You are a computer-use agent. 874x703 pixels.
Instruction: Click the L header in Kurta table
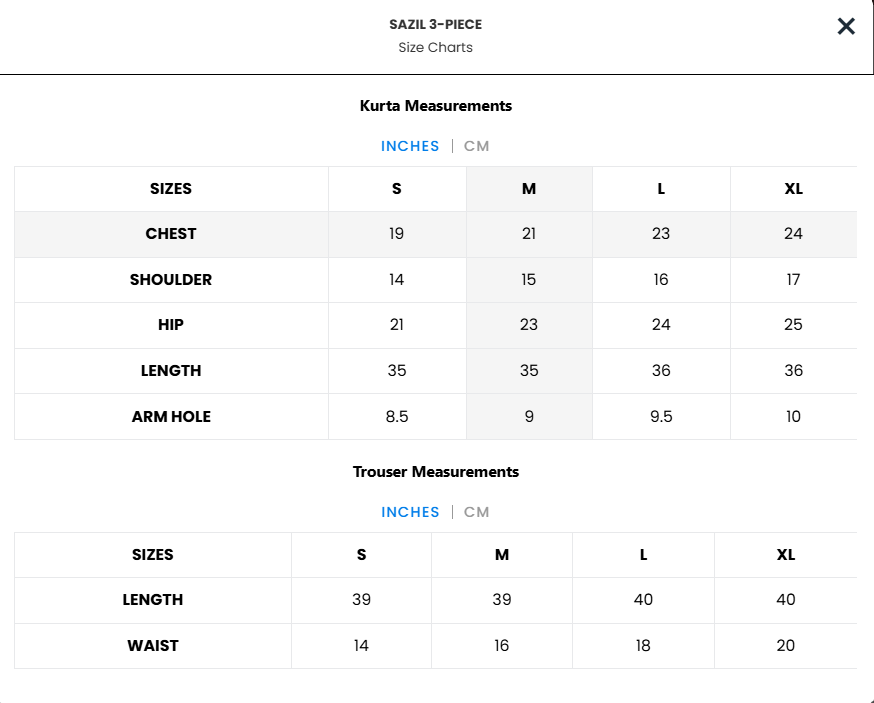(661, 189)
